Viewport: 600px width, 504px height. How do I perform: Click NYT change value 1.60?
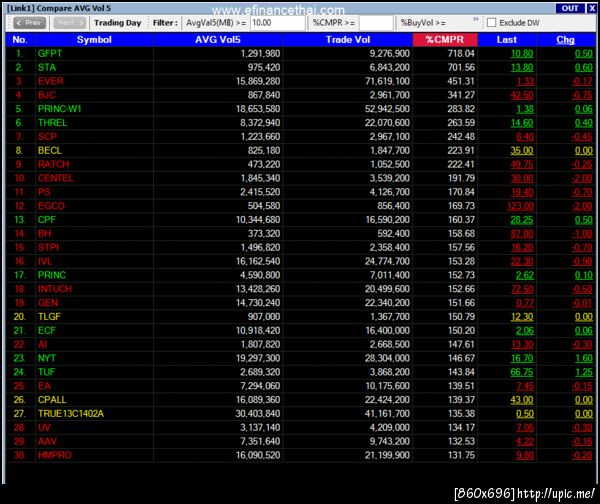[x=584, y=358]
